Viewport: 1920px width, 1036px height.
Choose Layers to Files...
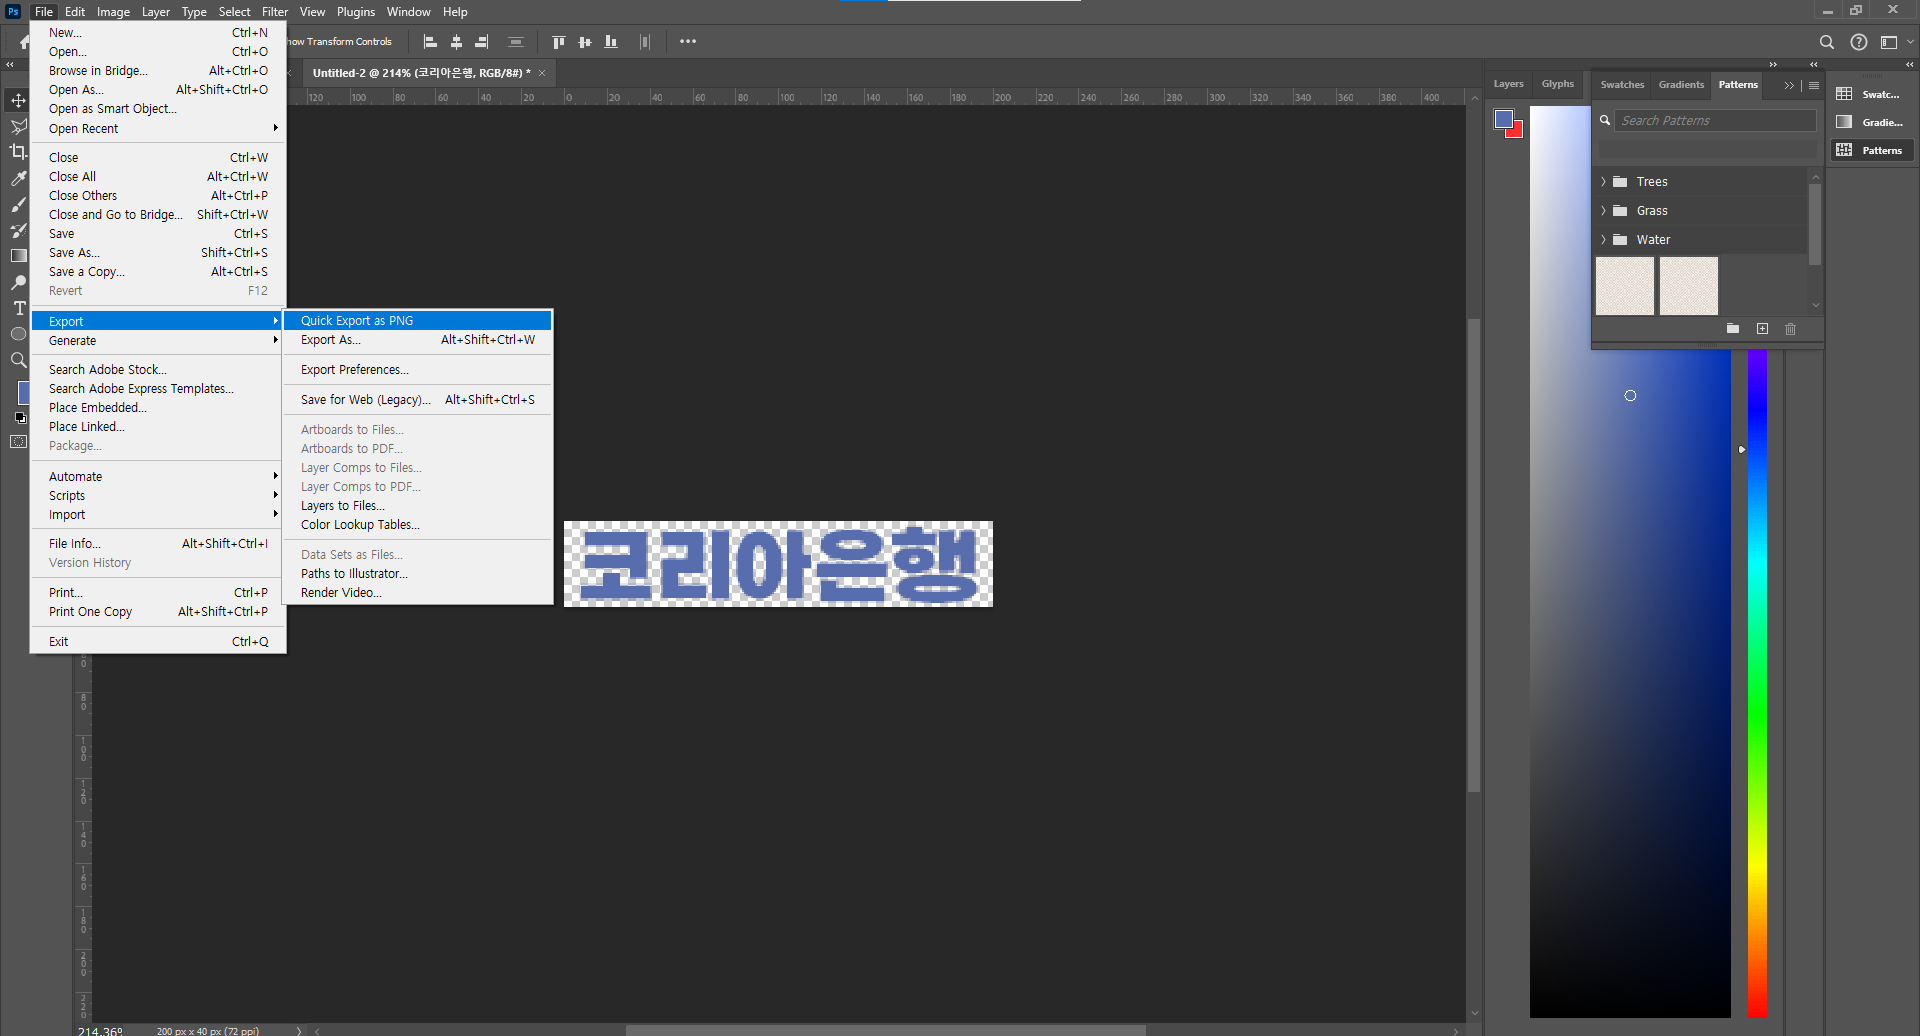(418, 506)
